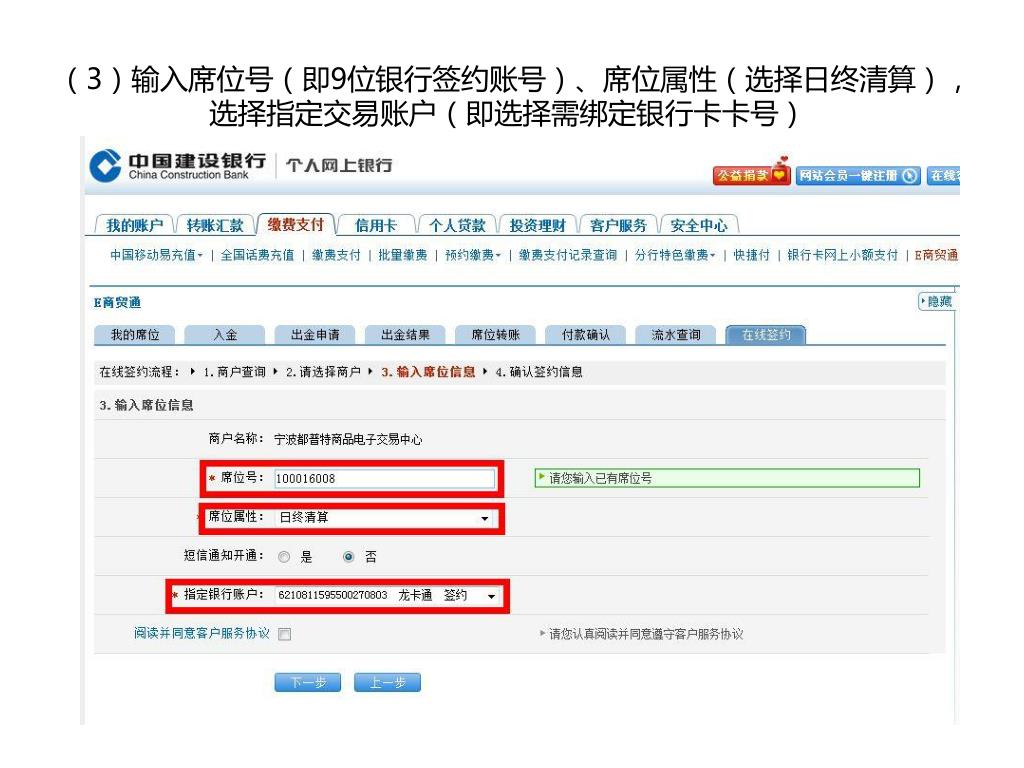Switch to the 我的席位 sub-tab
1024x768 pixels.
point(135,334)
